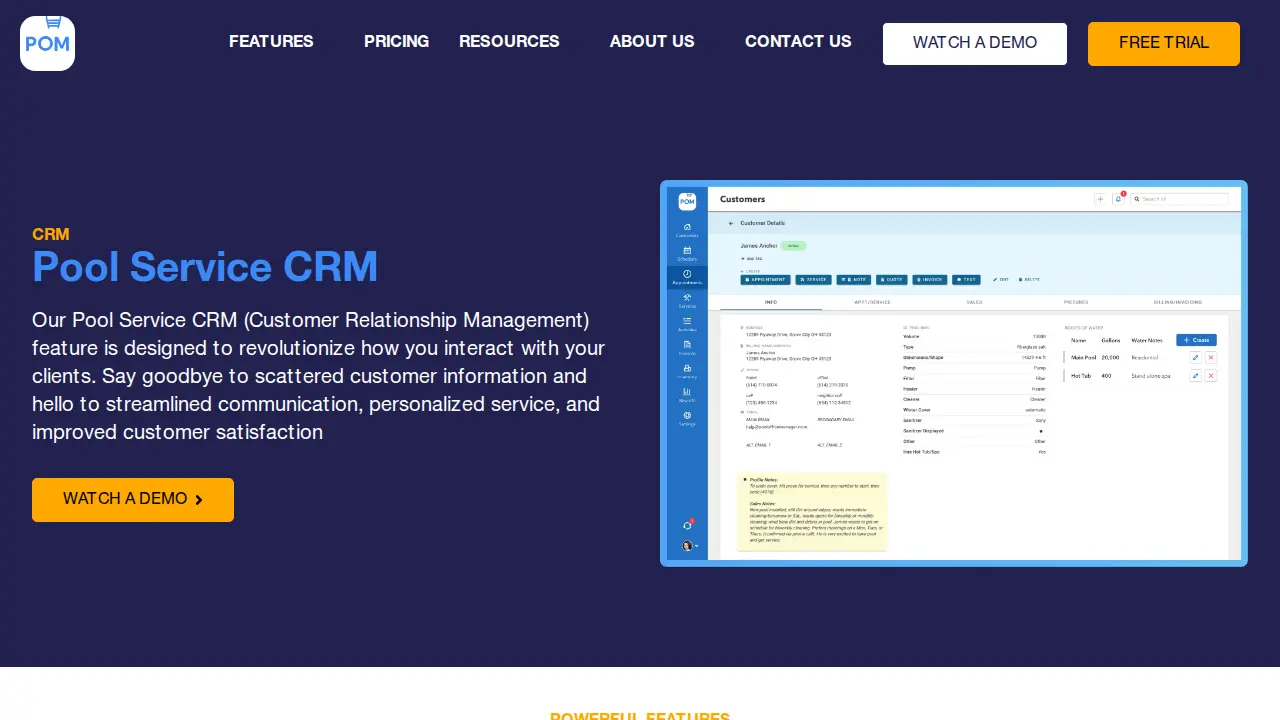Click the Appointments icon in screenshot sidebar
Screen dimensions: 1280x720
pyautogui.click(x=687, y=277)
